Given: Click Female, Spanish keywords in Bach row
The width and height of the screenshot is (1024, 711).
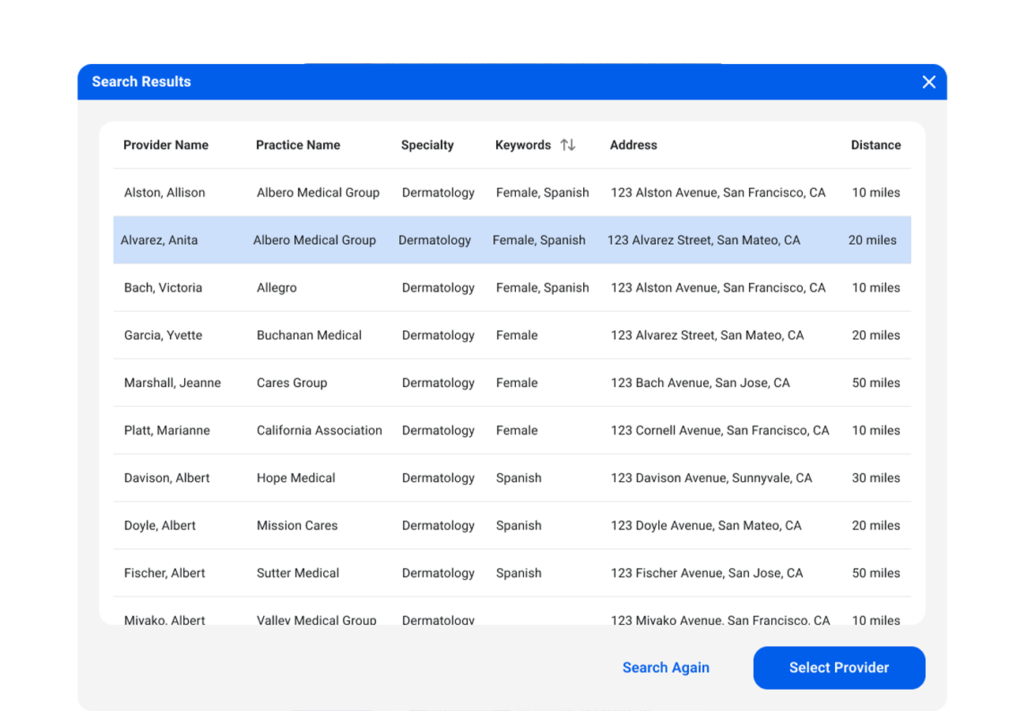Looking at the screenshot, I should pos(542,288).
